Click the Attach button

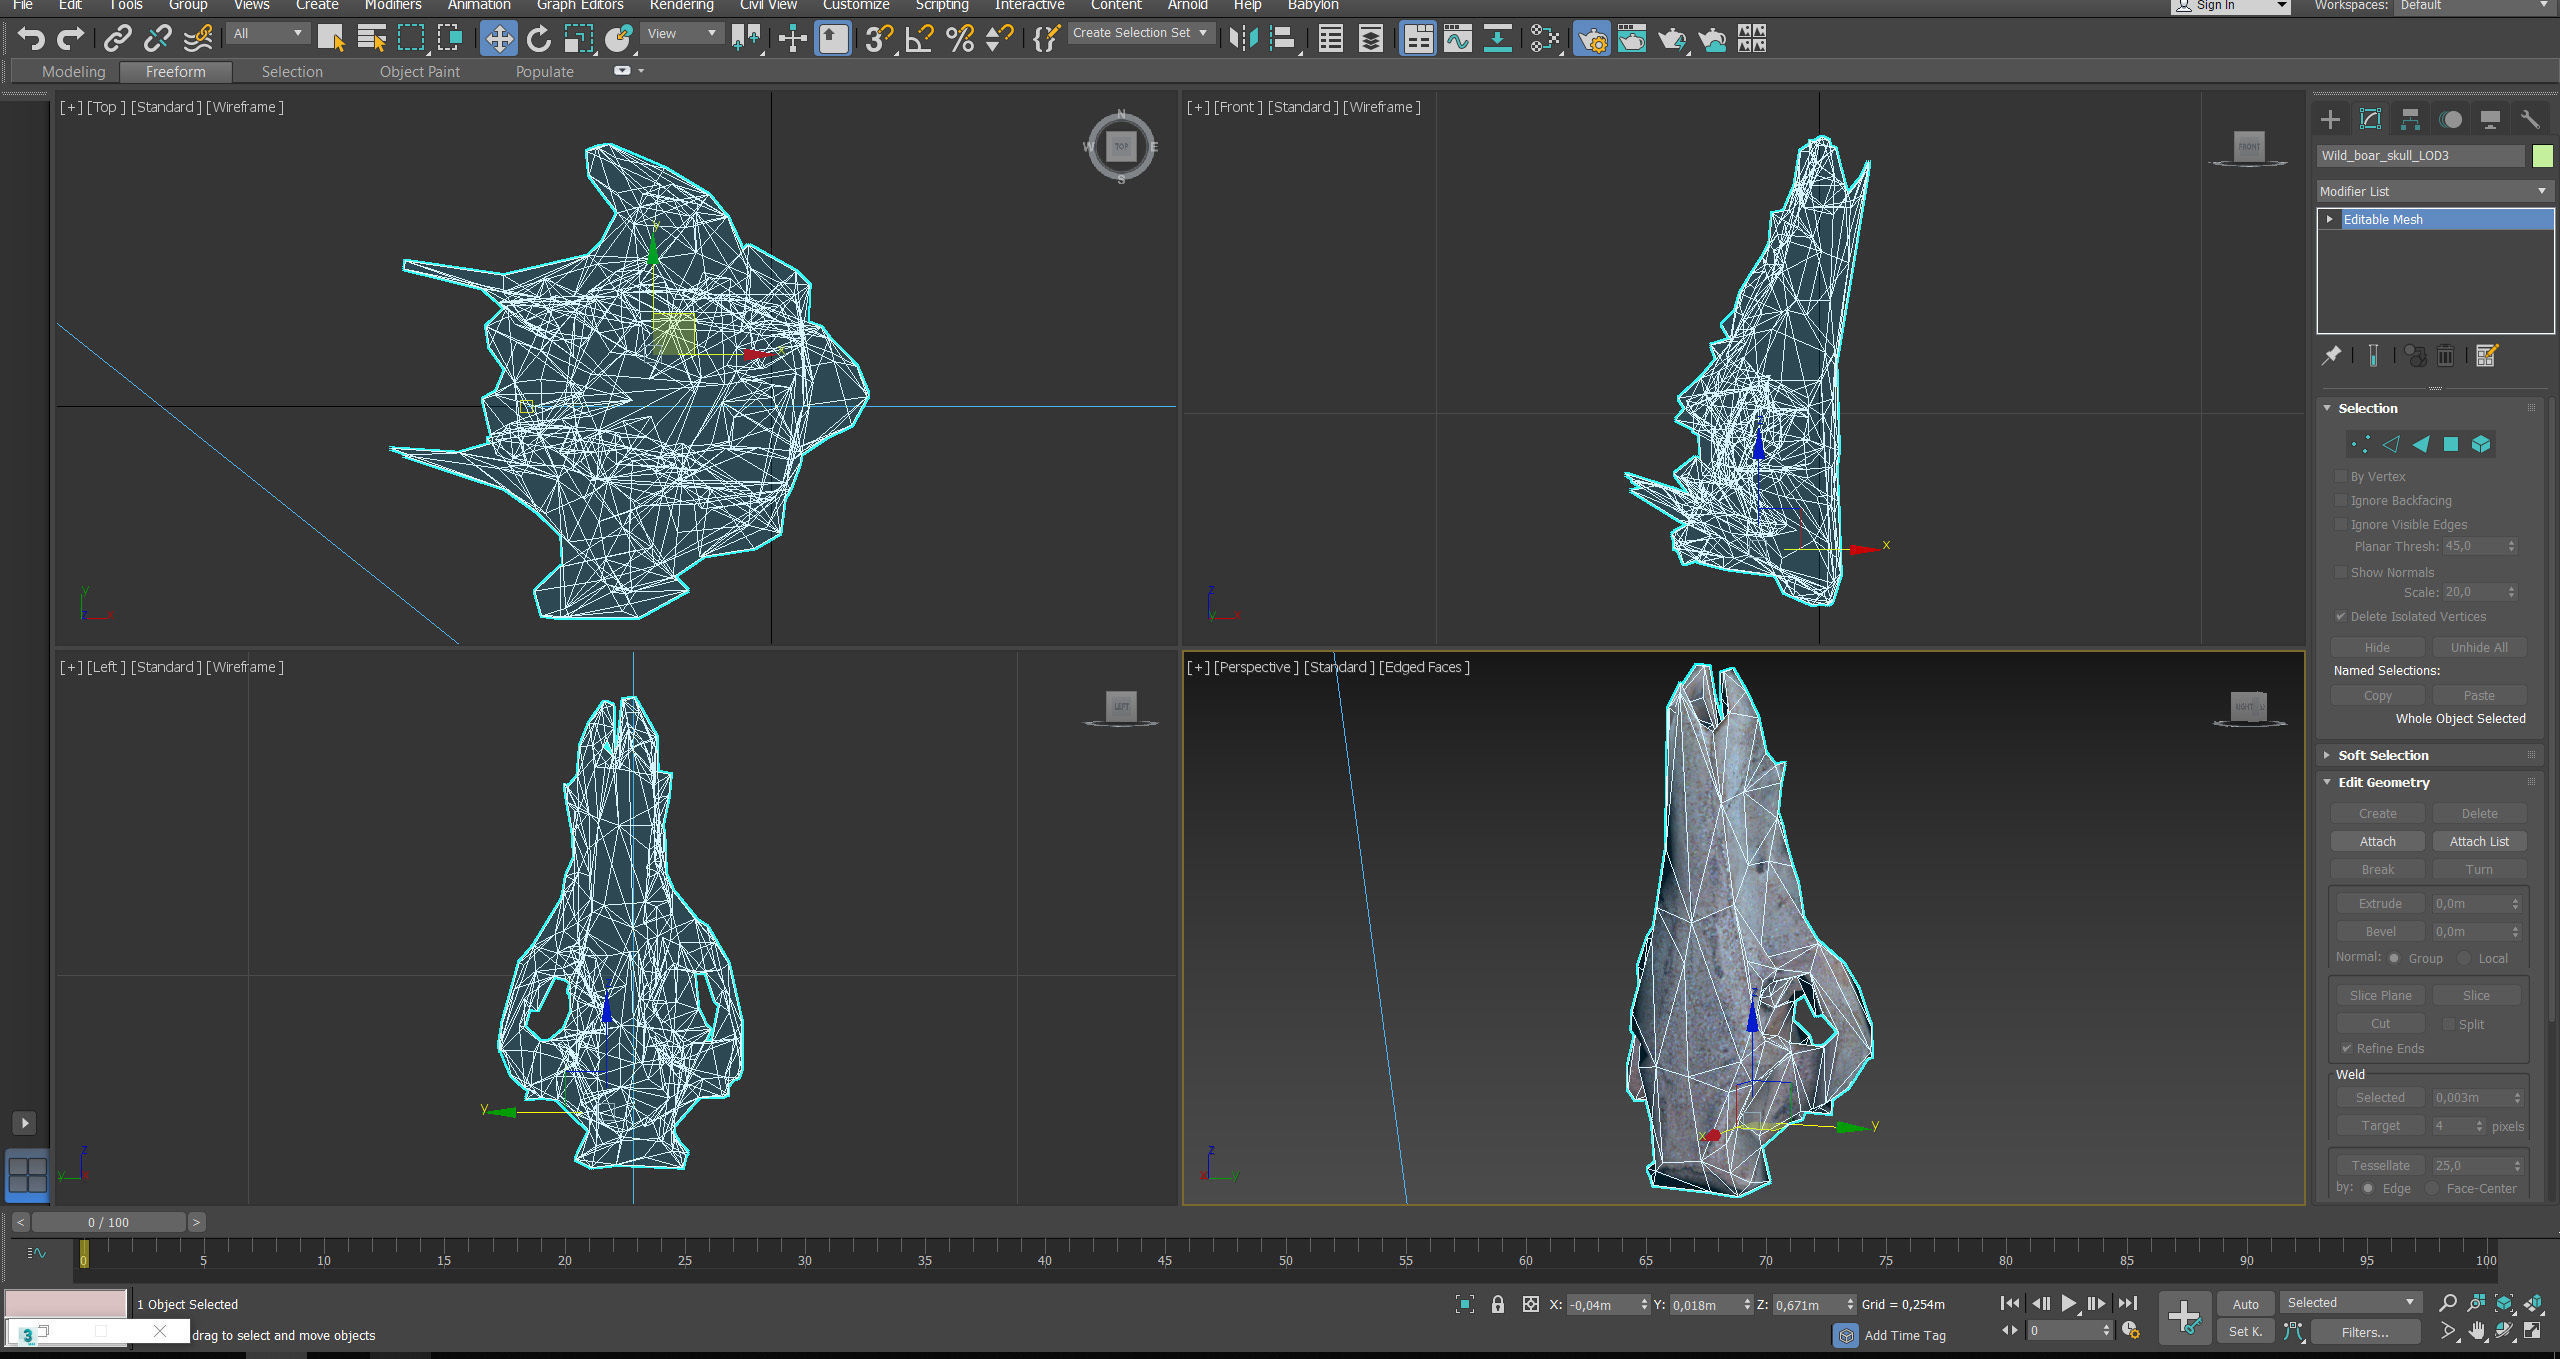2377,841
